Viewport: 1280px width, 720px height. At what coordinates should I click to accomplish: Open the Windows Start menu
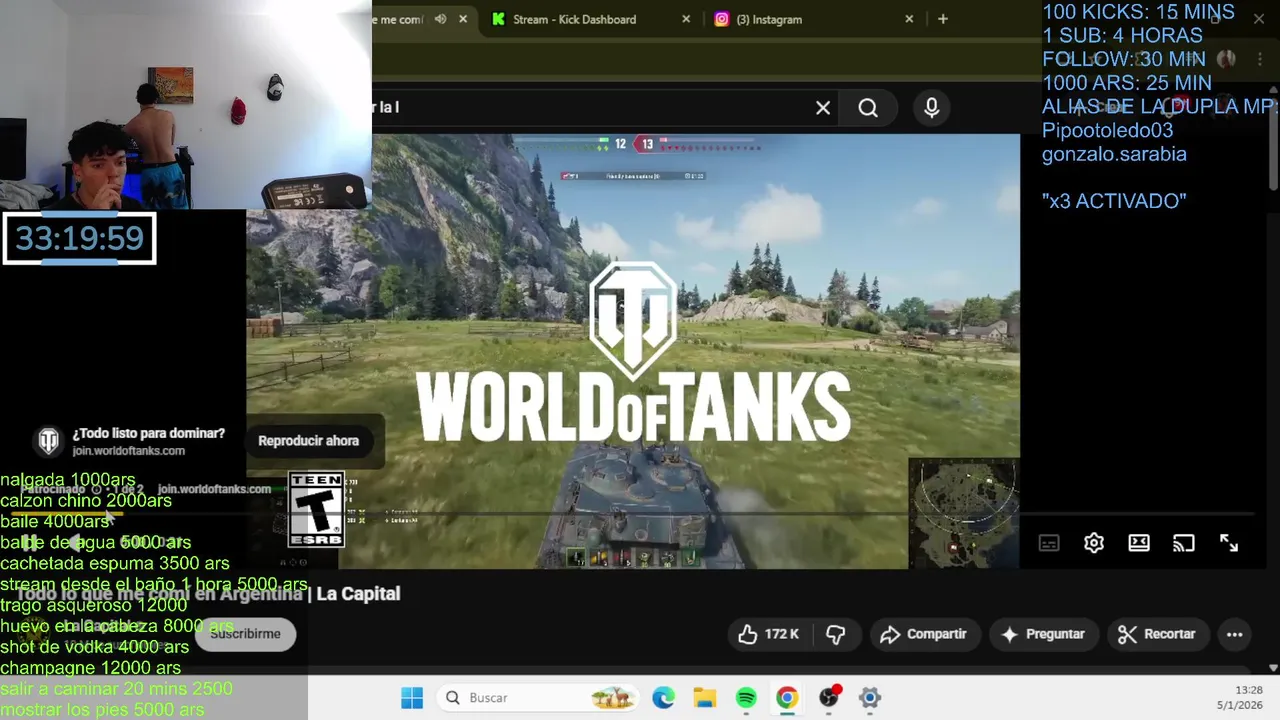click(412, 698)
